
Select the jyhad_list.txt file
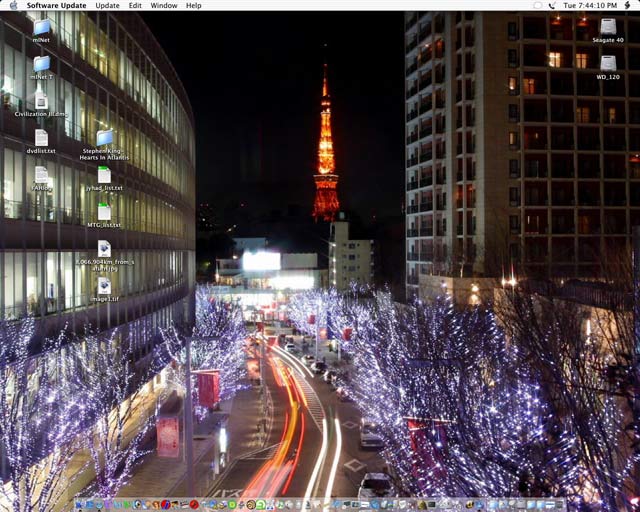pos(104,175)
